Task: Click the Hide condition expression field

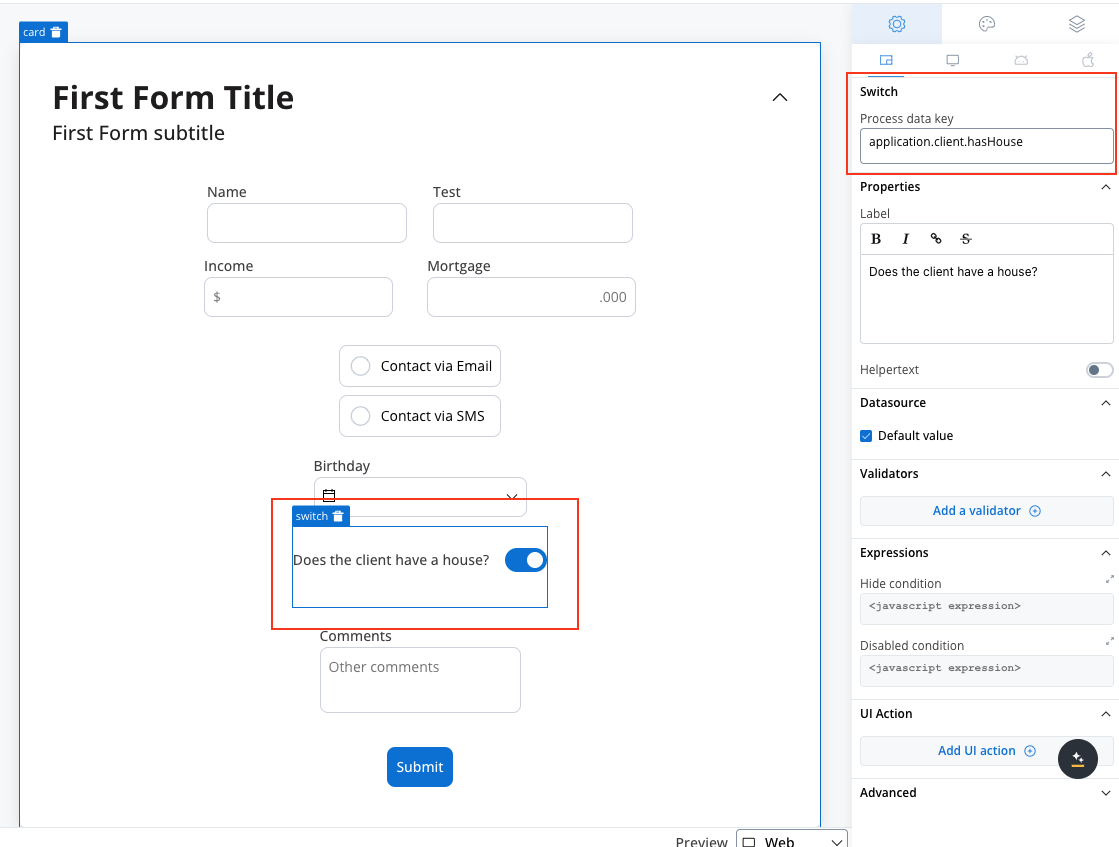Action: pos(986,609)
